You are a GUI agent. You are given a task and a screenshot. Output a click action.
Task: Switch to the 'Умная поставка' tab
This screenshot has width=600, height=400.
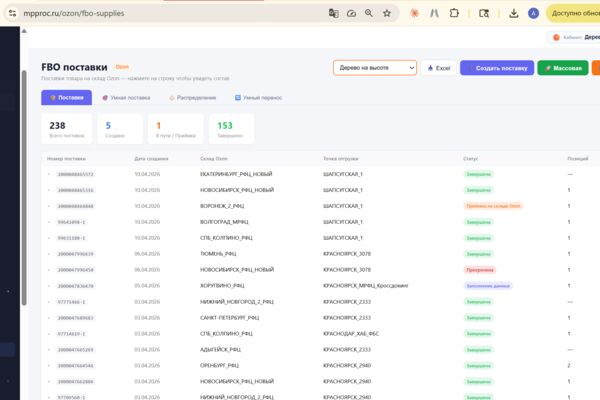coord(126,98)
